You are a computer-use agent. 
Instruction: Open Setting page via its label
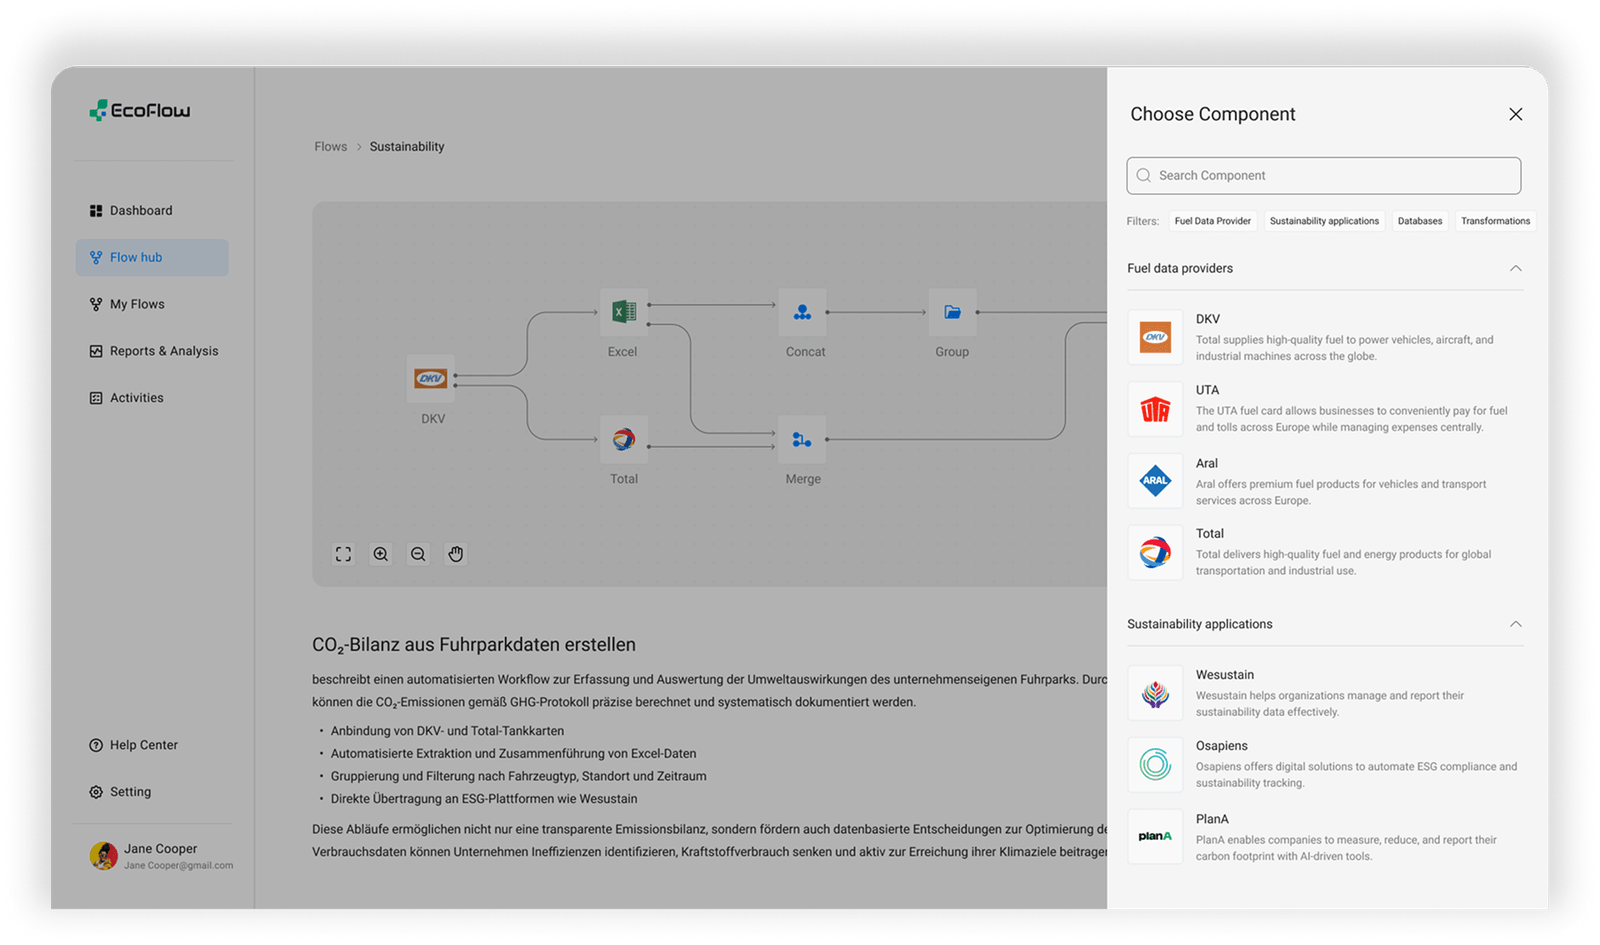(130, 792)
